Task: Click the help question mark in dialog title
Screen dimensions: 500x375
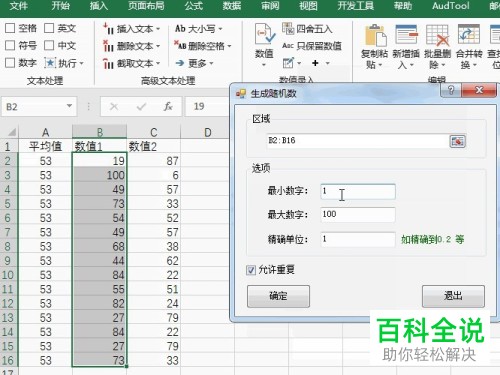Action: [x=451, y=90]
